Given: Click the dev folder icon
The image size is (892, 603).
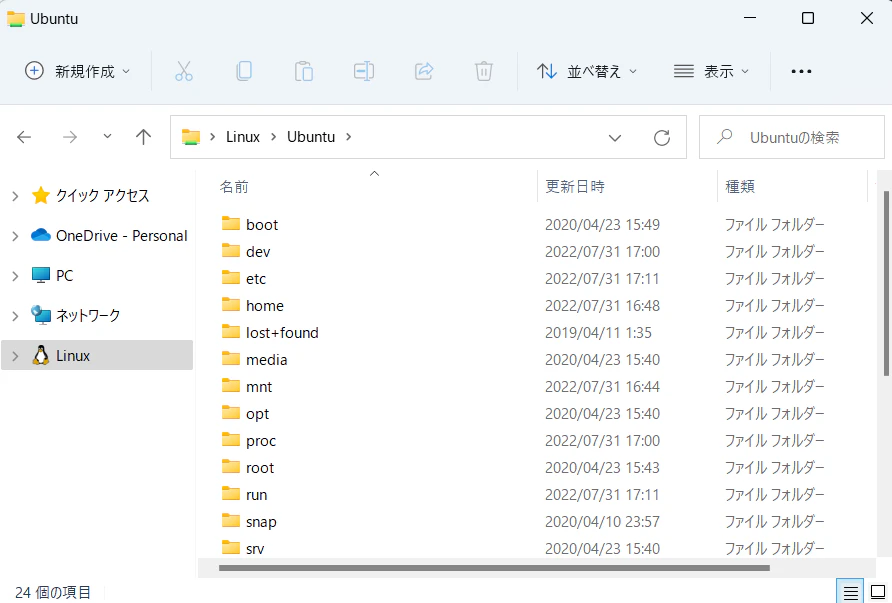Looking at the screenshot, I should 230,250.
